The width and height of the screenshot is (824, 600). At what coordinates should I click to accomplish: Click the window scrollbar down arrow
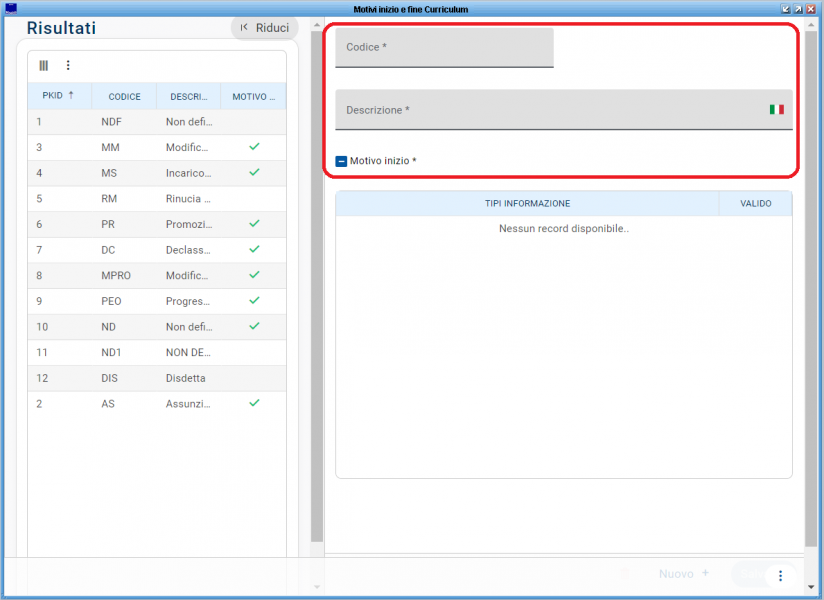(x=811, y=587)
